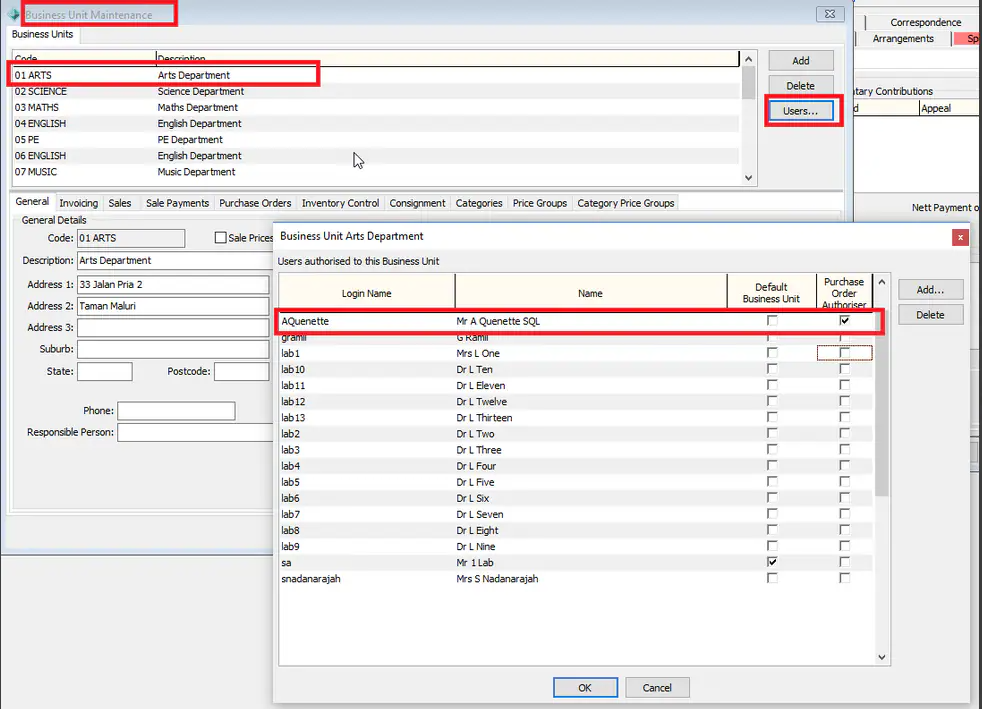Check Default Business Unit for lab5
The image size is (982, 709).
click(x=772, y=482)
